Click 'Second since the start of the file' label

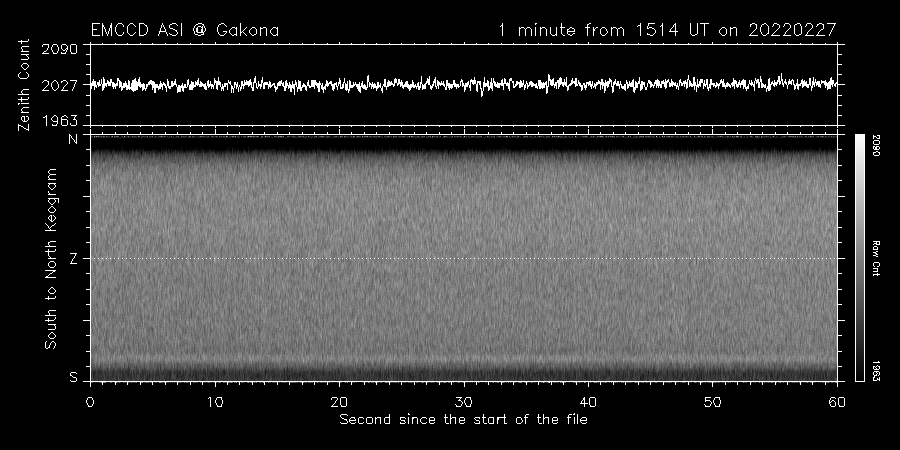[463, 420]
